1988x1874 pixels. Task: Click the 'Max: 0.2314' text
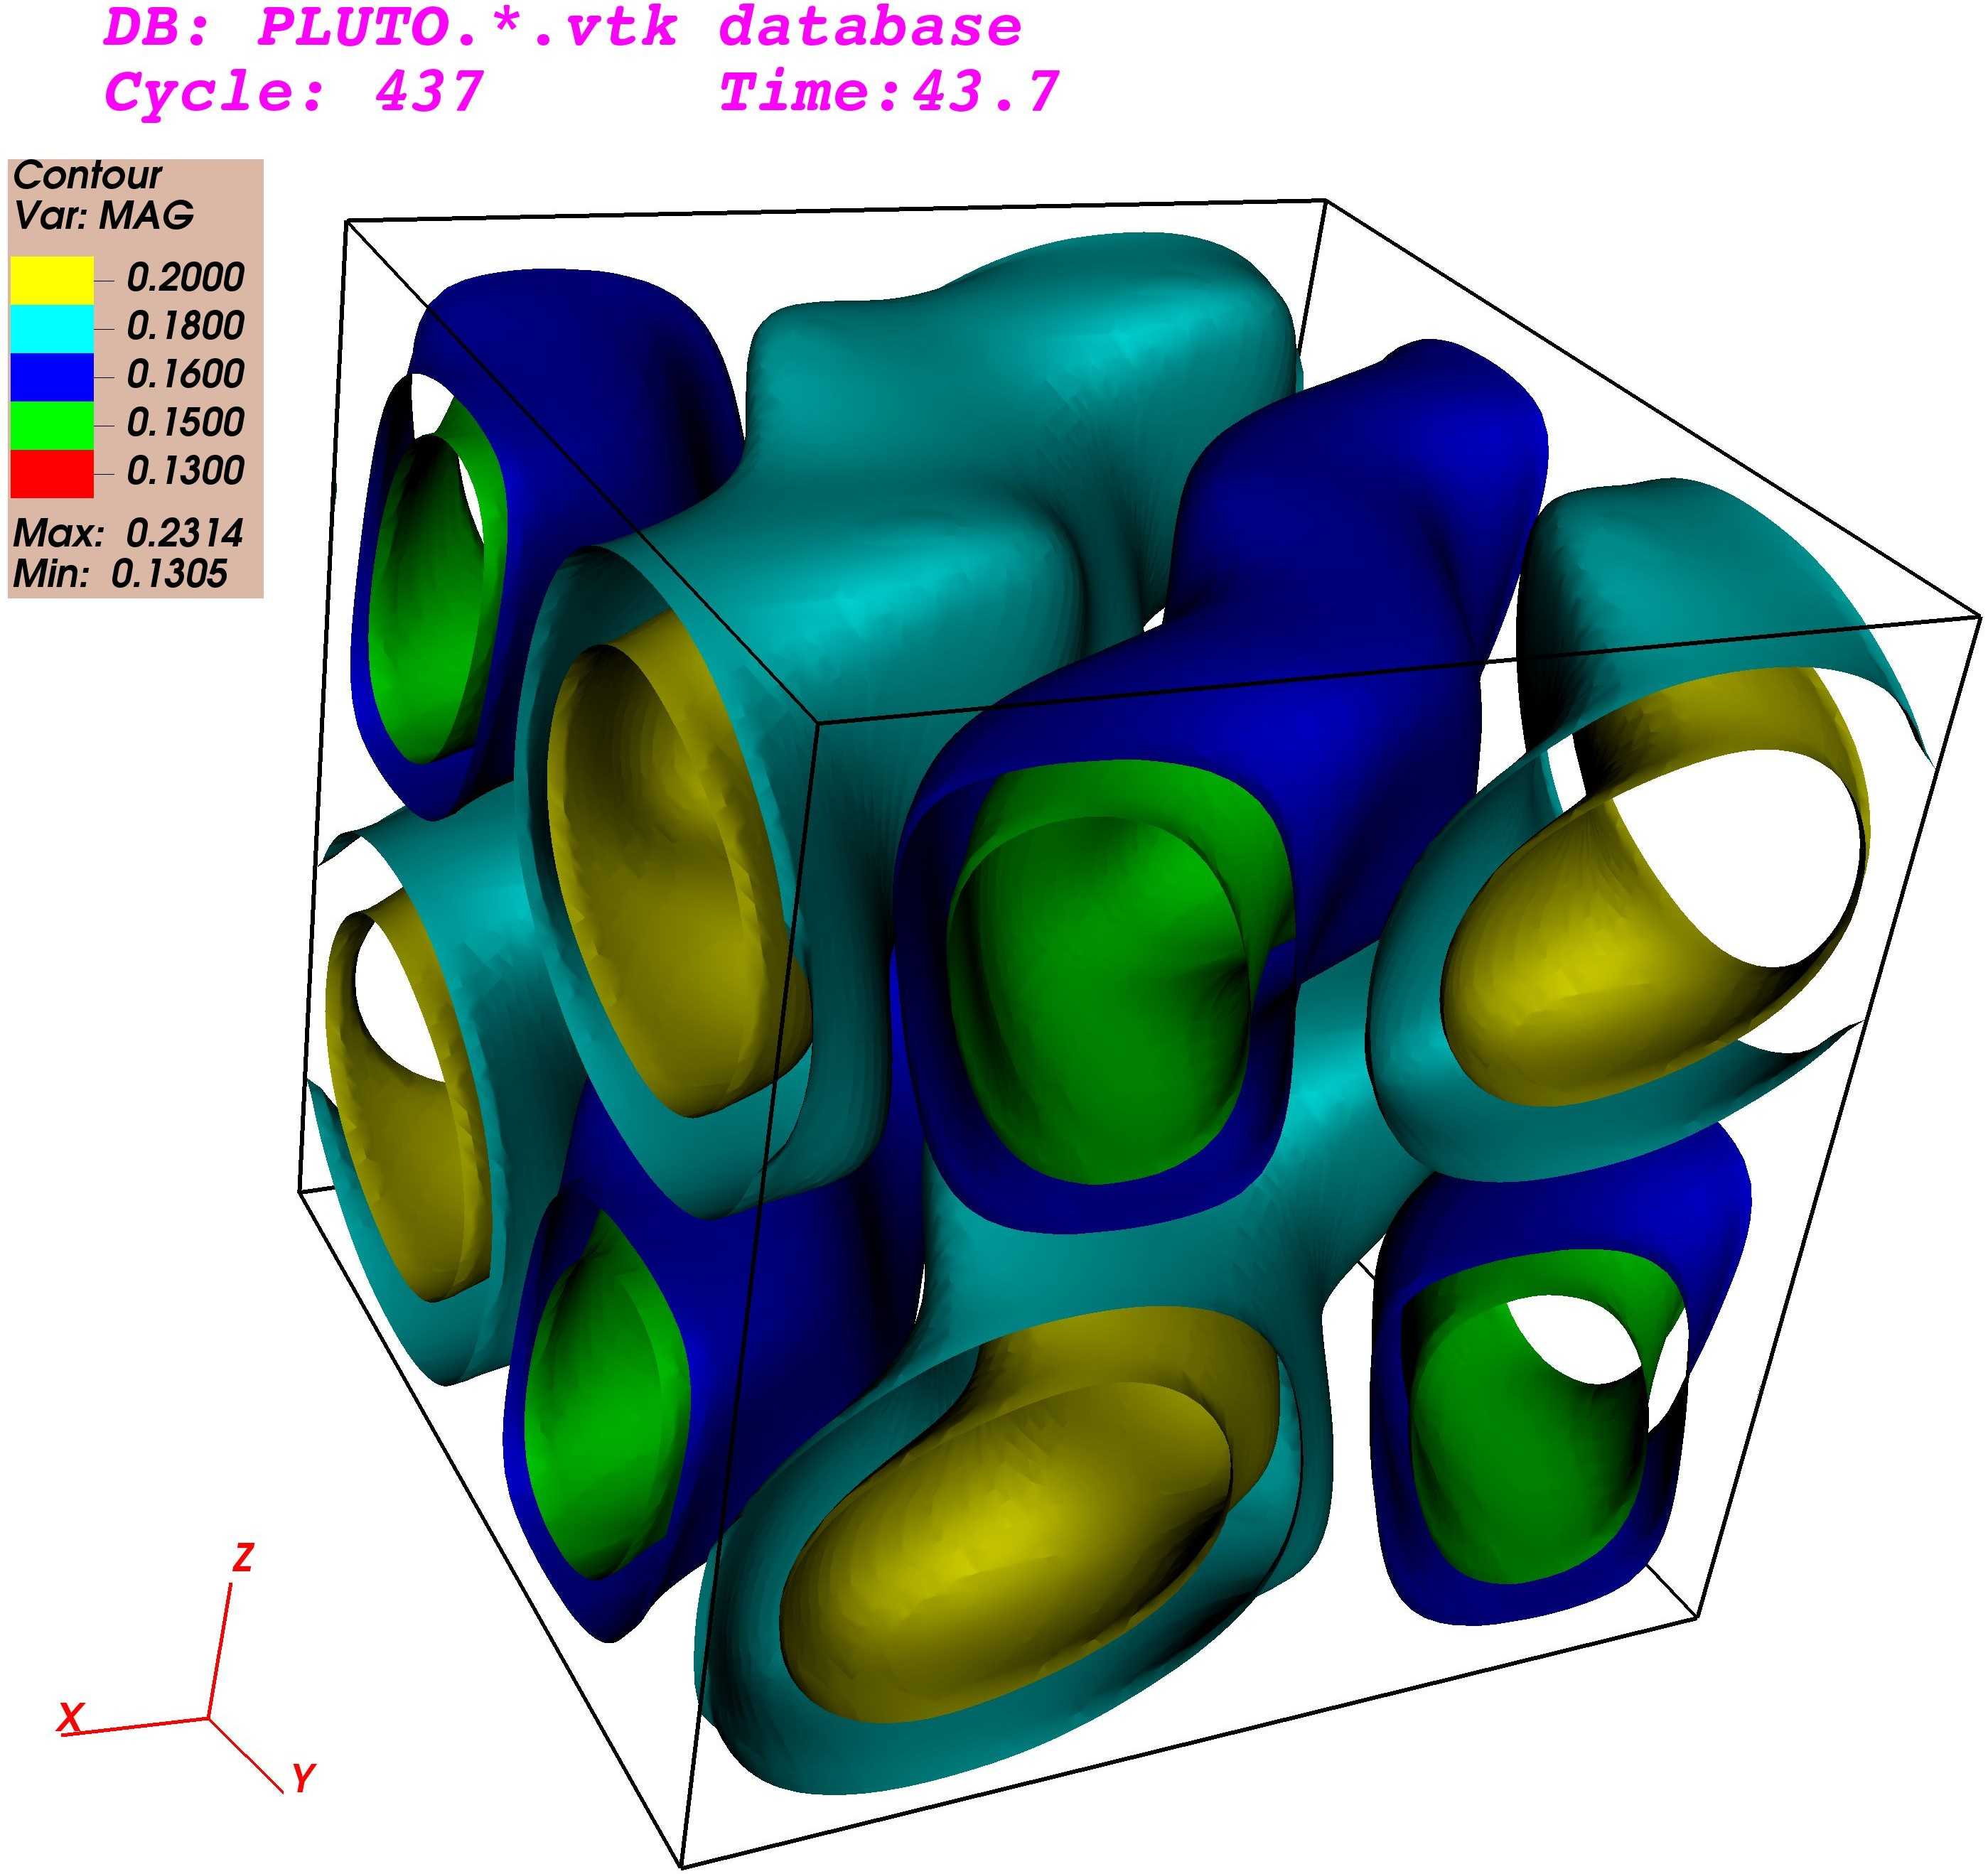[128, 533]
